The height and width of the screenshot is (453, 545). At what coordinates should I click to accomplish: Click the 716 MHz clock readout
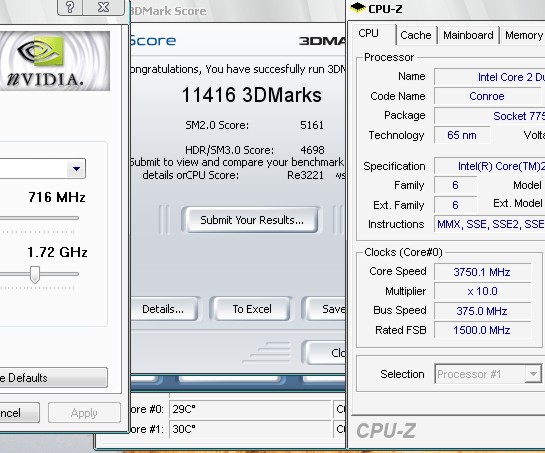(57, 197)
